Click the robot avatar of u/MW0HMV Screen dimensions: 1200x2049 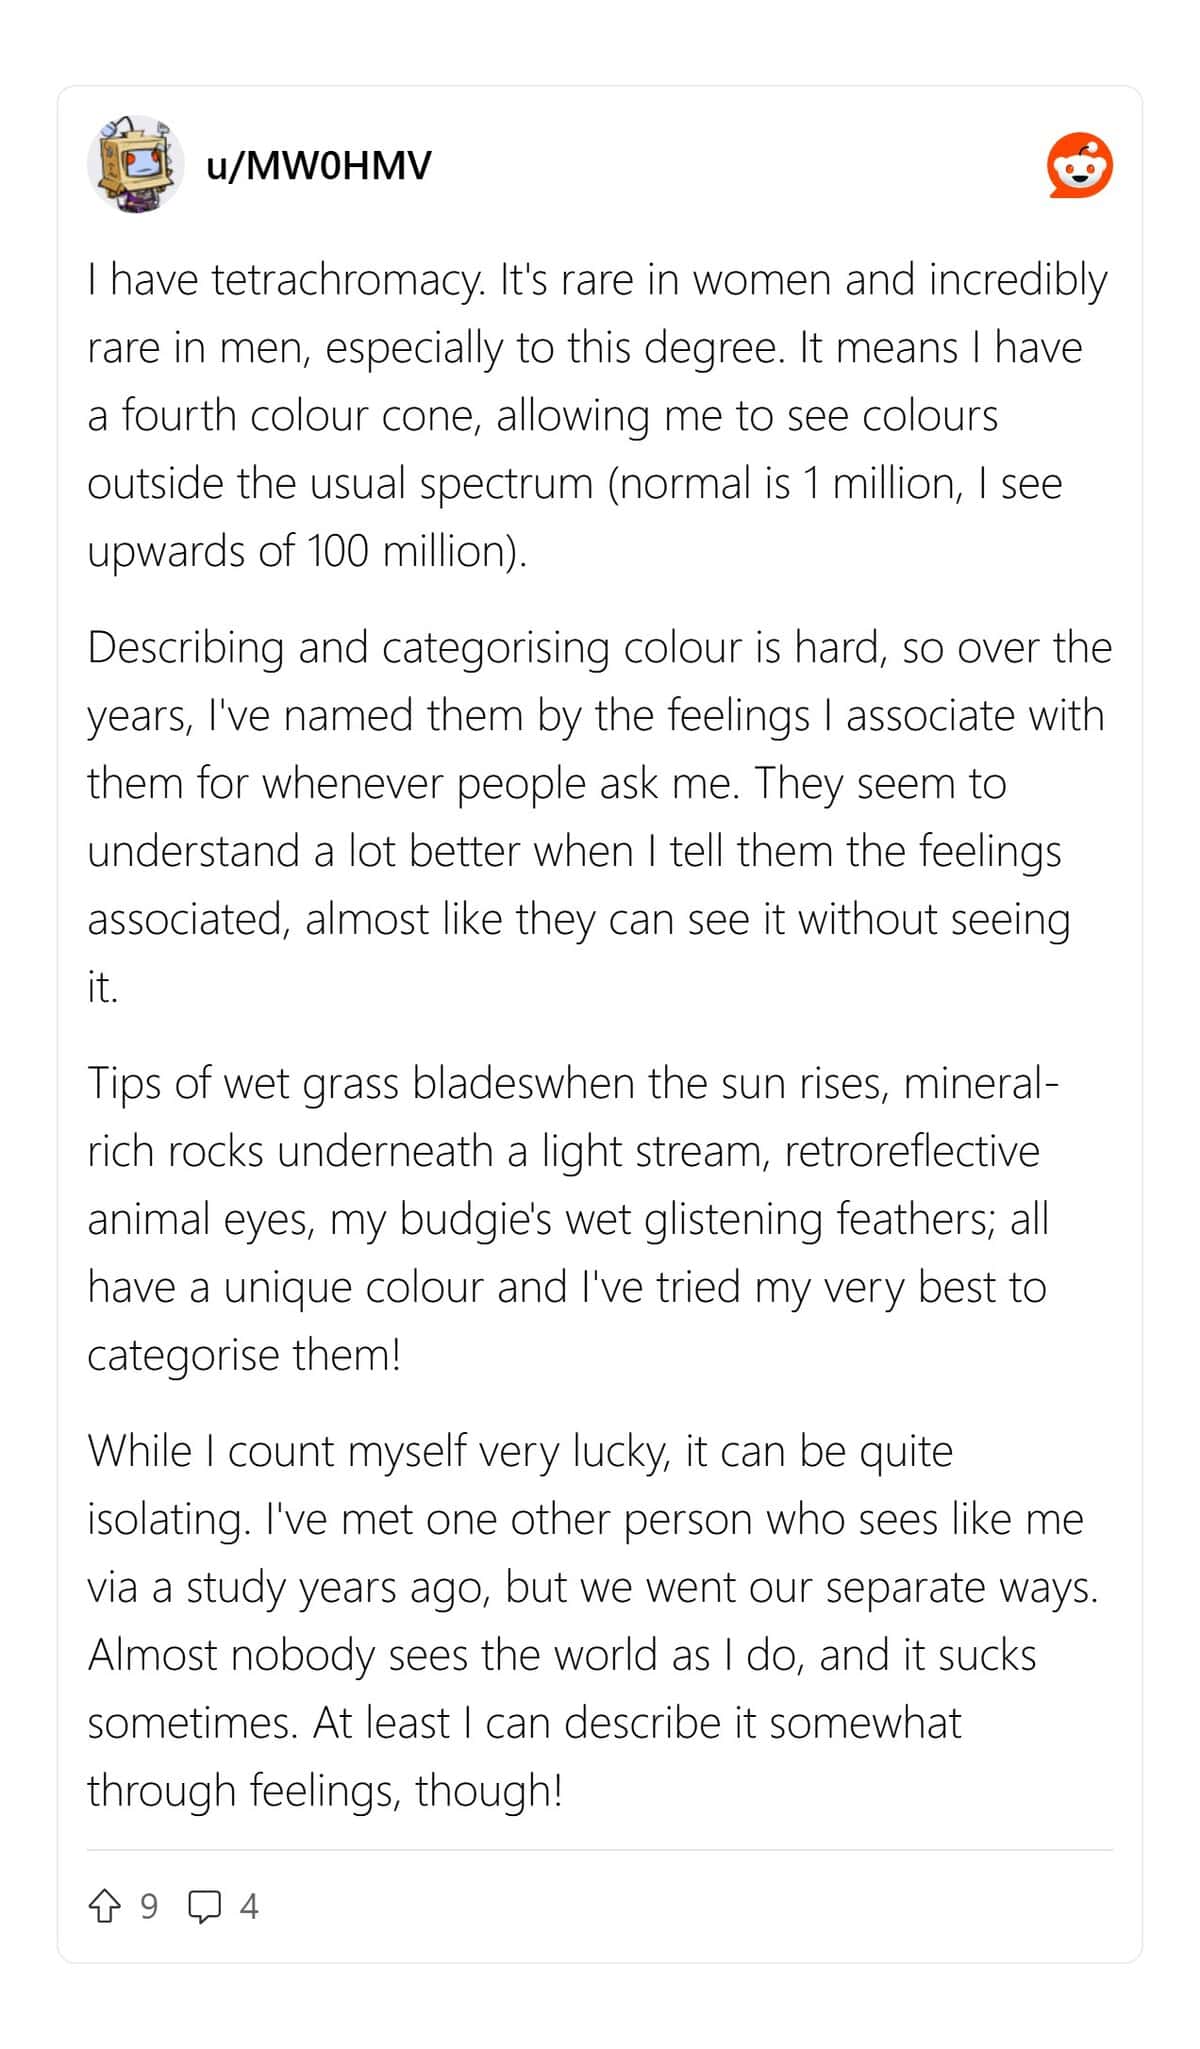[135, 164]
